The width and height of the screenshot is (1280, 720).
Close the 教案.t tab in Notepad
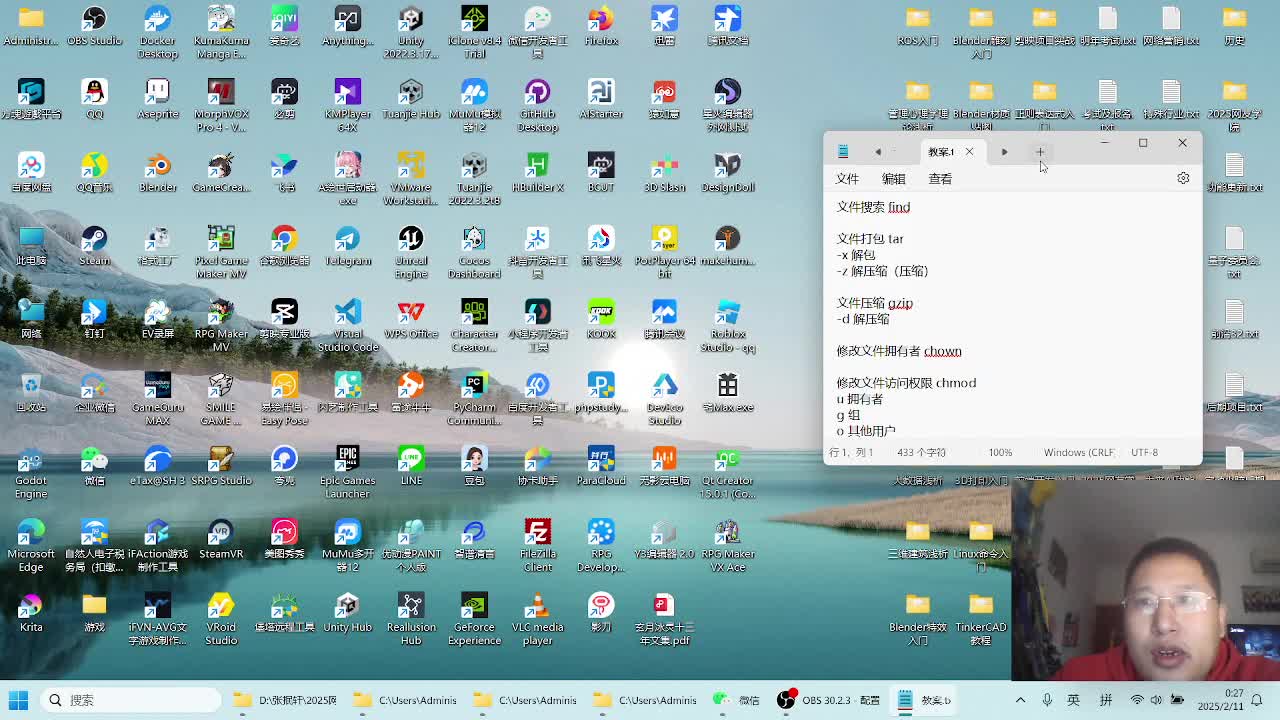(x=969, y=152)
